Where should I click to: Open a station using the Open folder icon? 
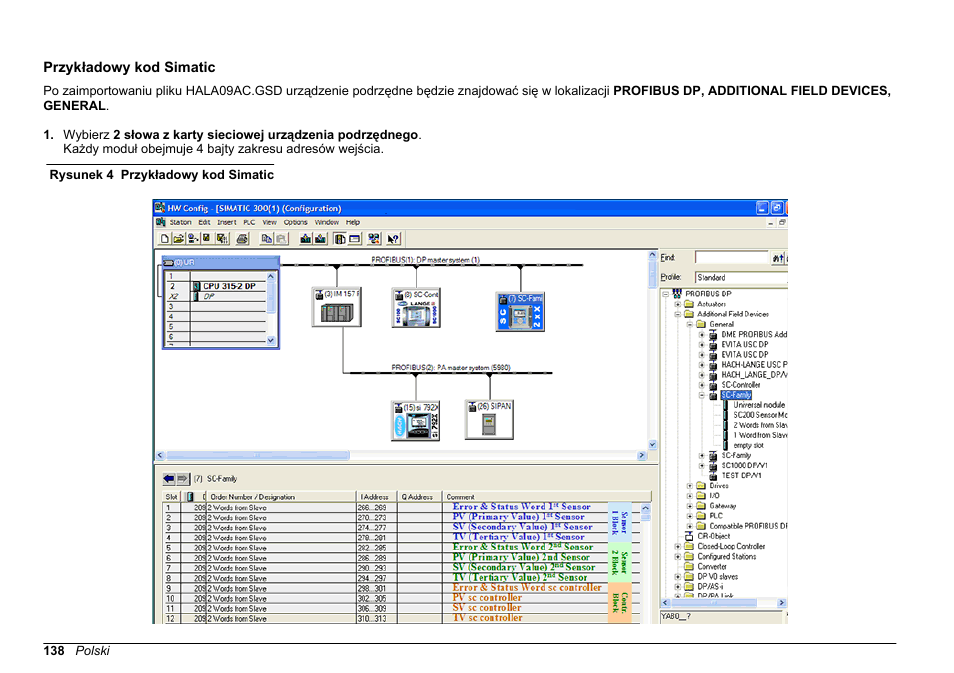178,238
